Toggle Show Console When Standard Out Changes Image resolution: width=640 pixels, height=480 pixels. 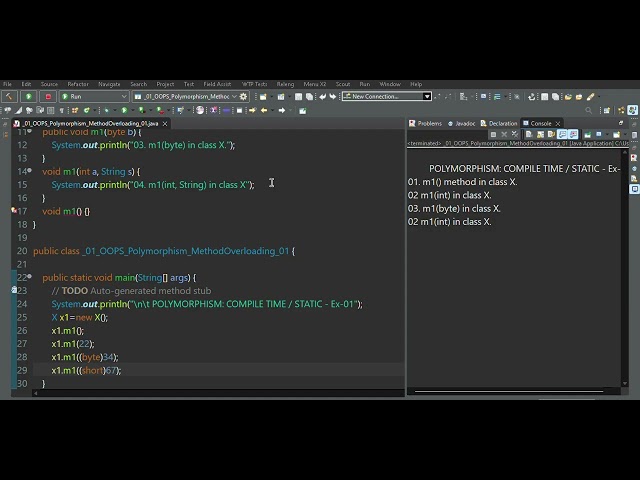pos(562,134)
